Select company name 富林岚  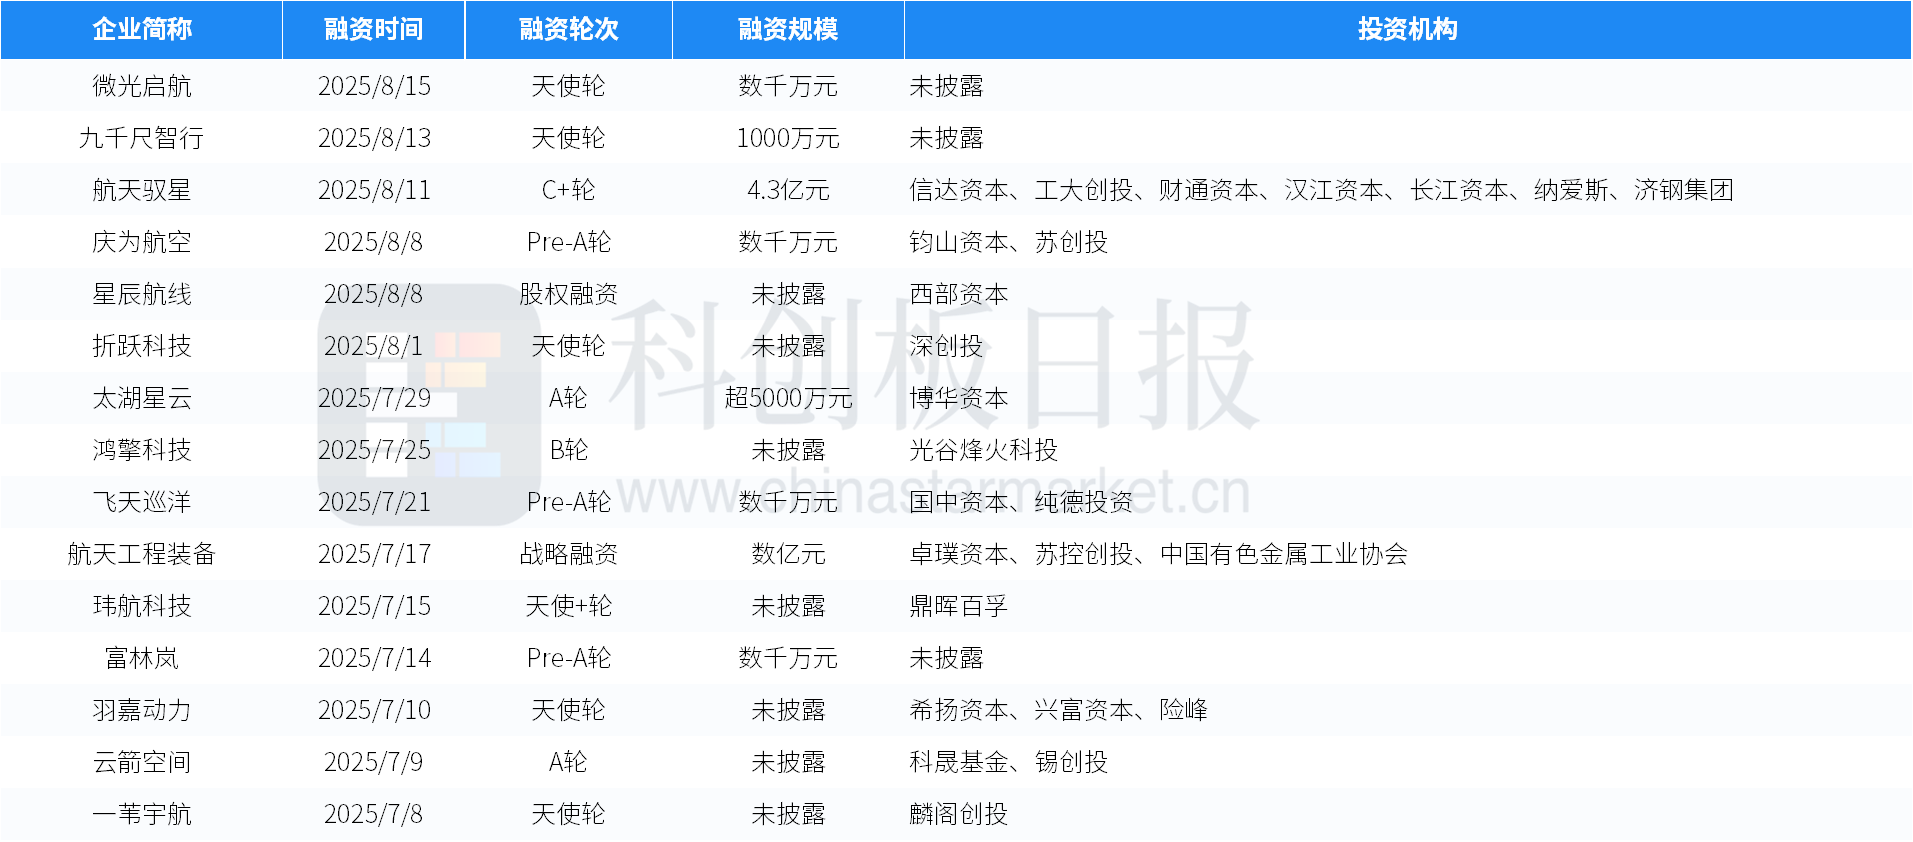142,658
